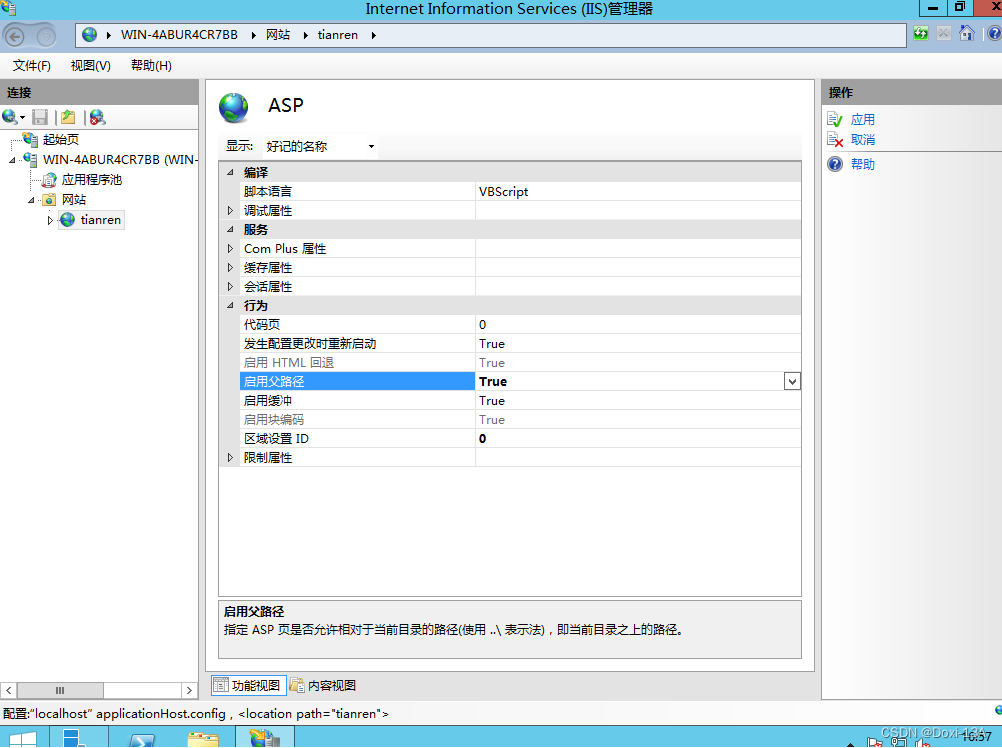Image resolution: width=1002 pixels, height=748 pixels.
Task: Click WIN-4ABUR4CR7BB breadcrumb in address bar
Action: [179, 34]
